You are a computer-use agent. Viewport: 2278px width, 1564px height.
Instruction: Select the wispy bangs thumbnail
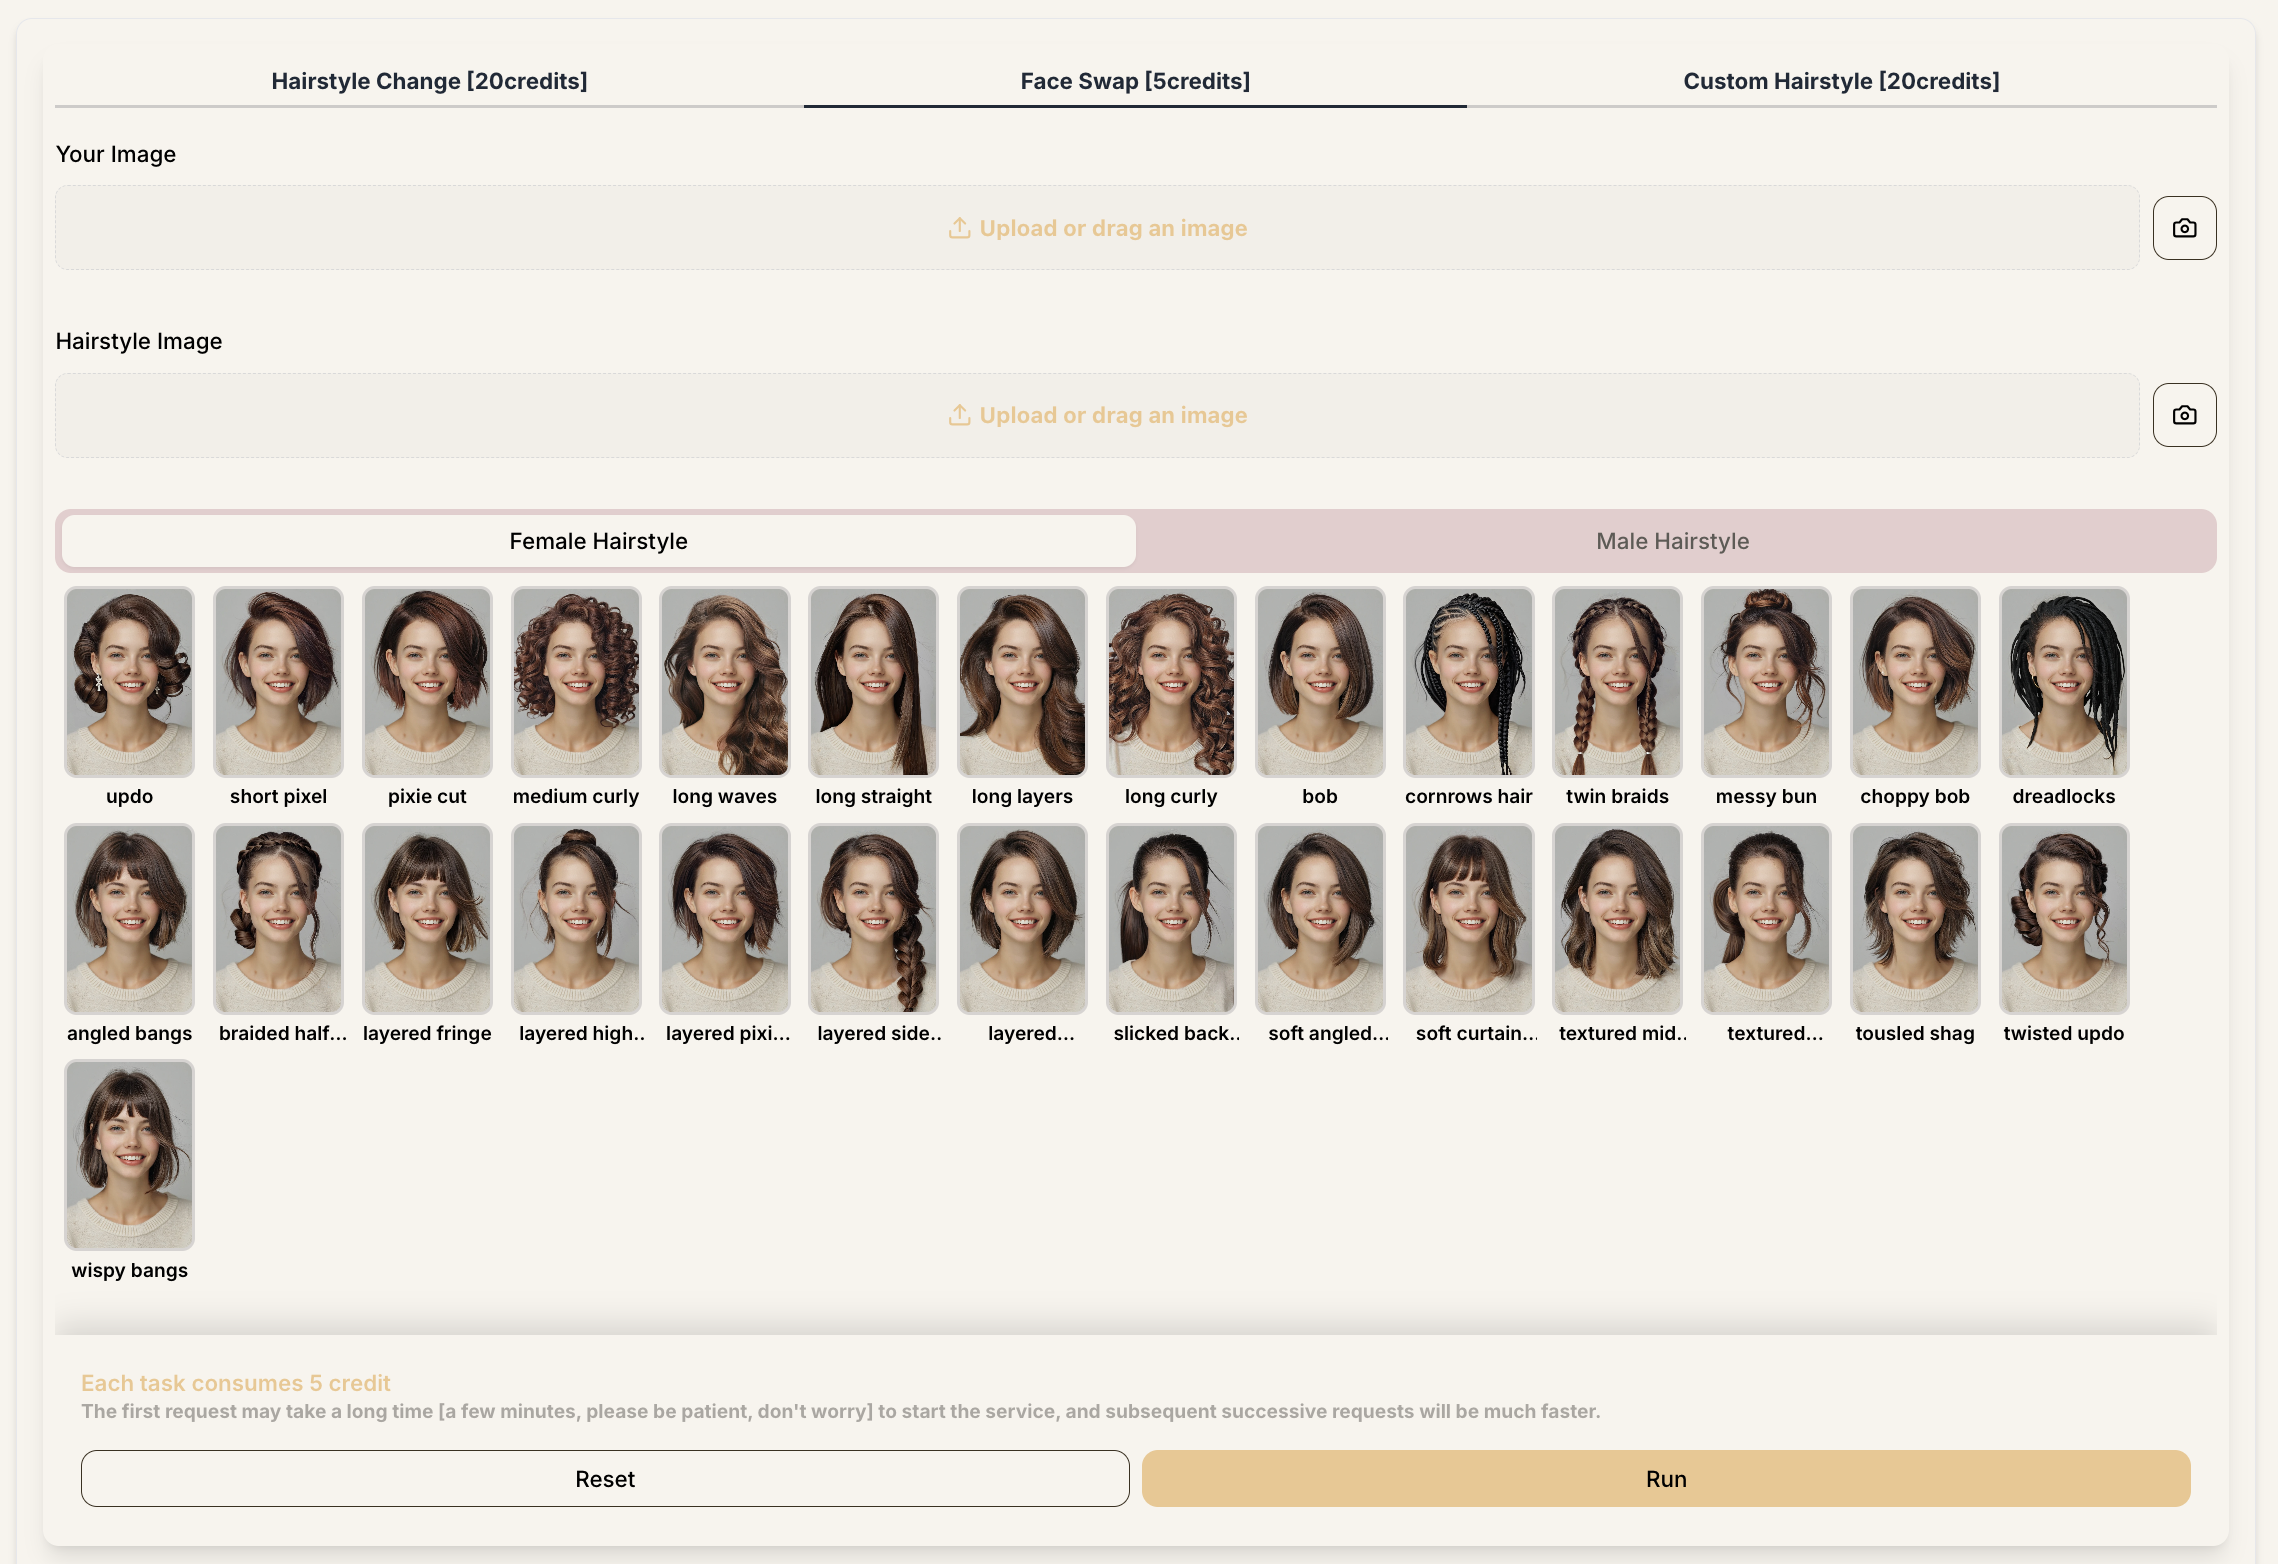(130, 1155)
